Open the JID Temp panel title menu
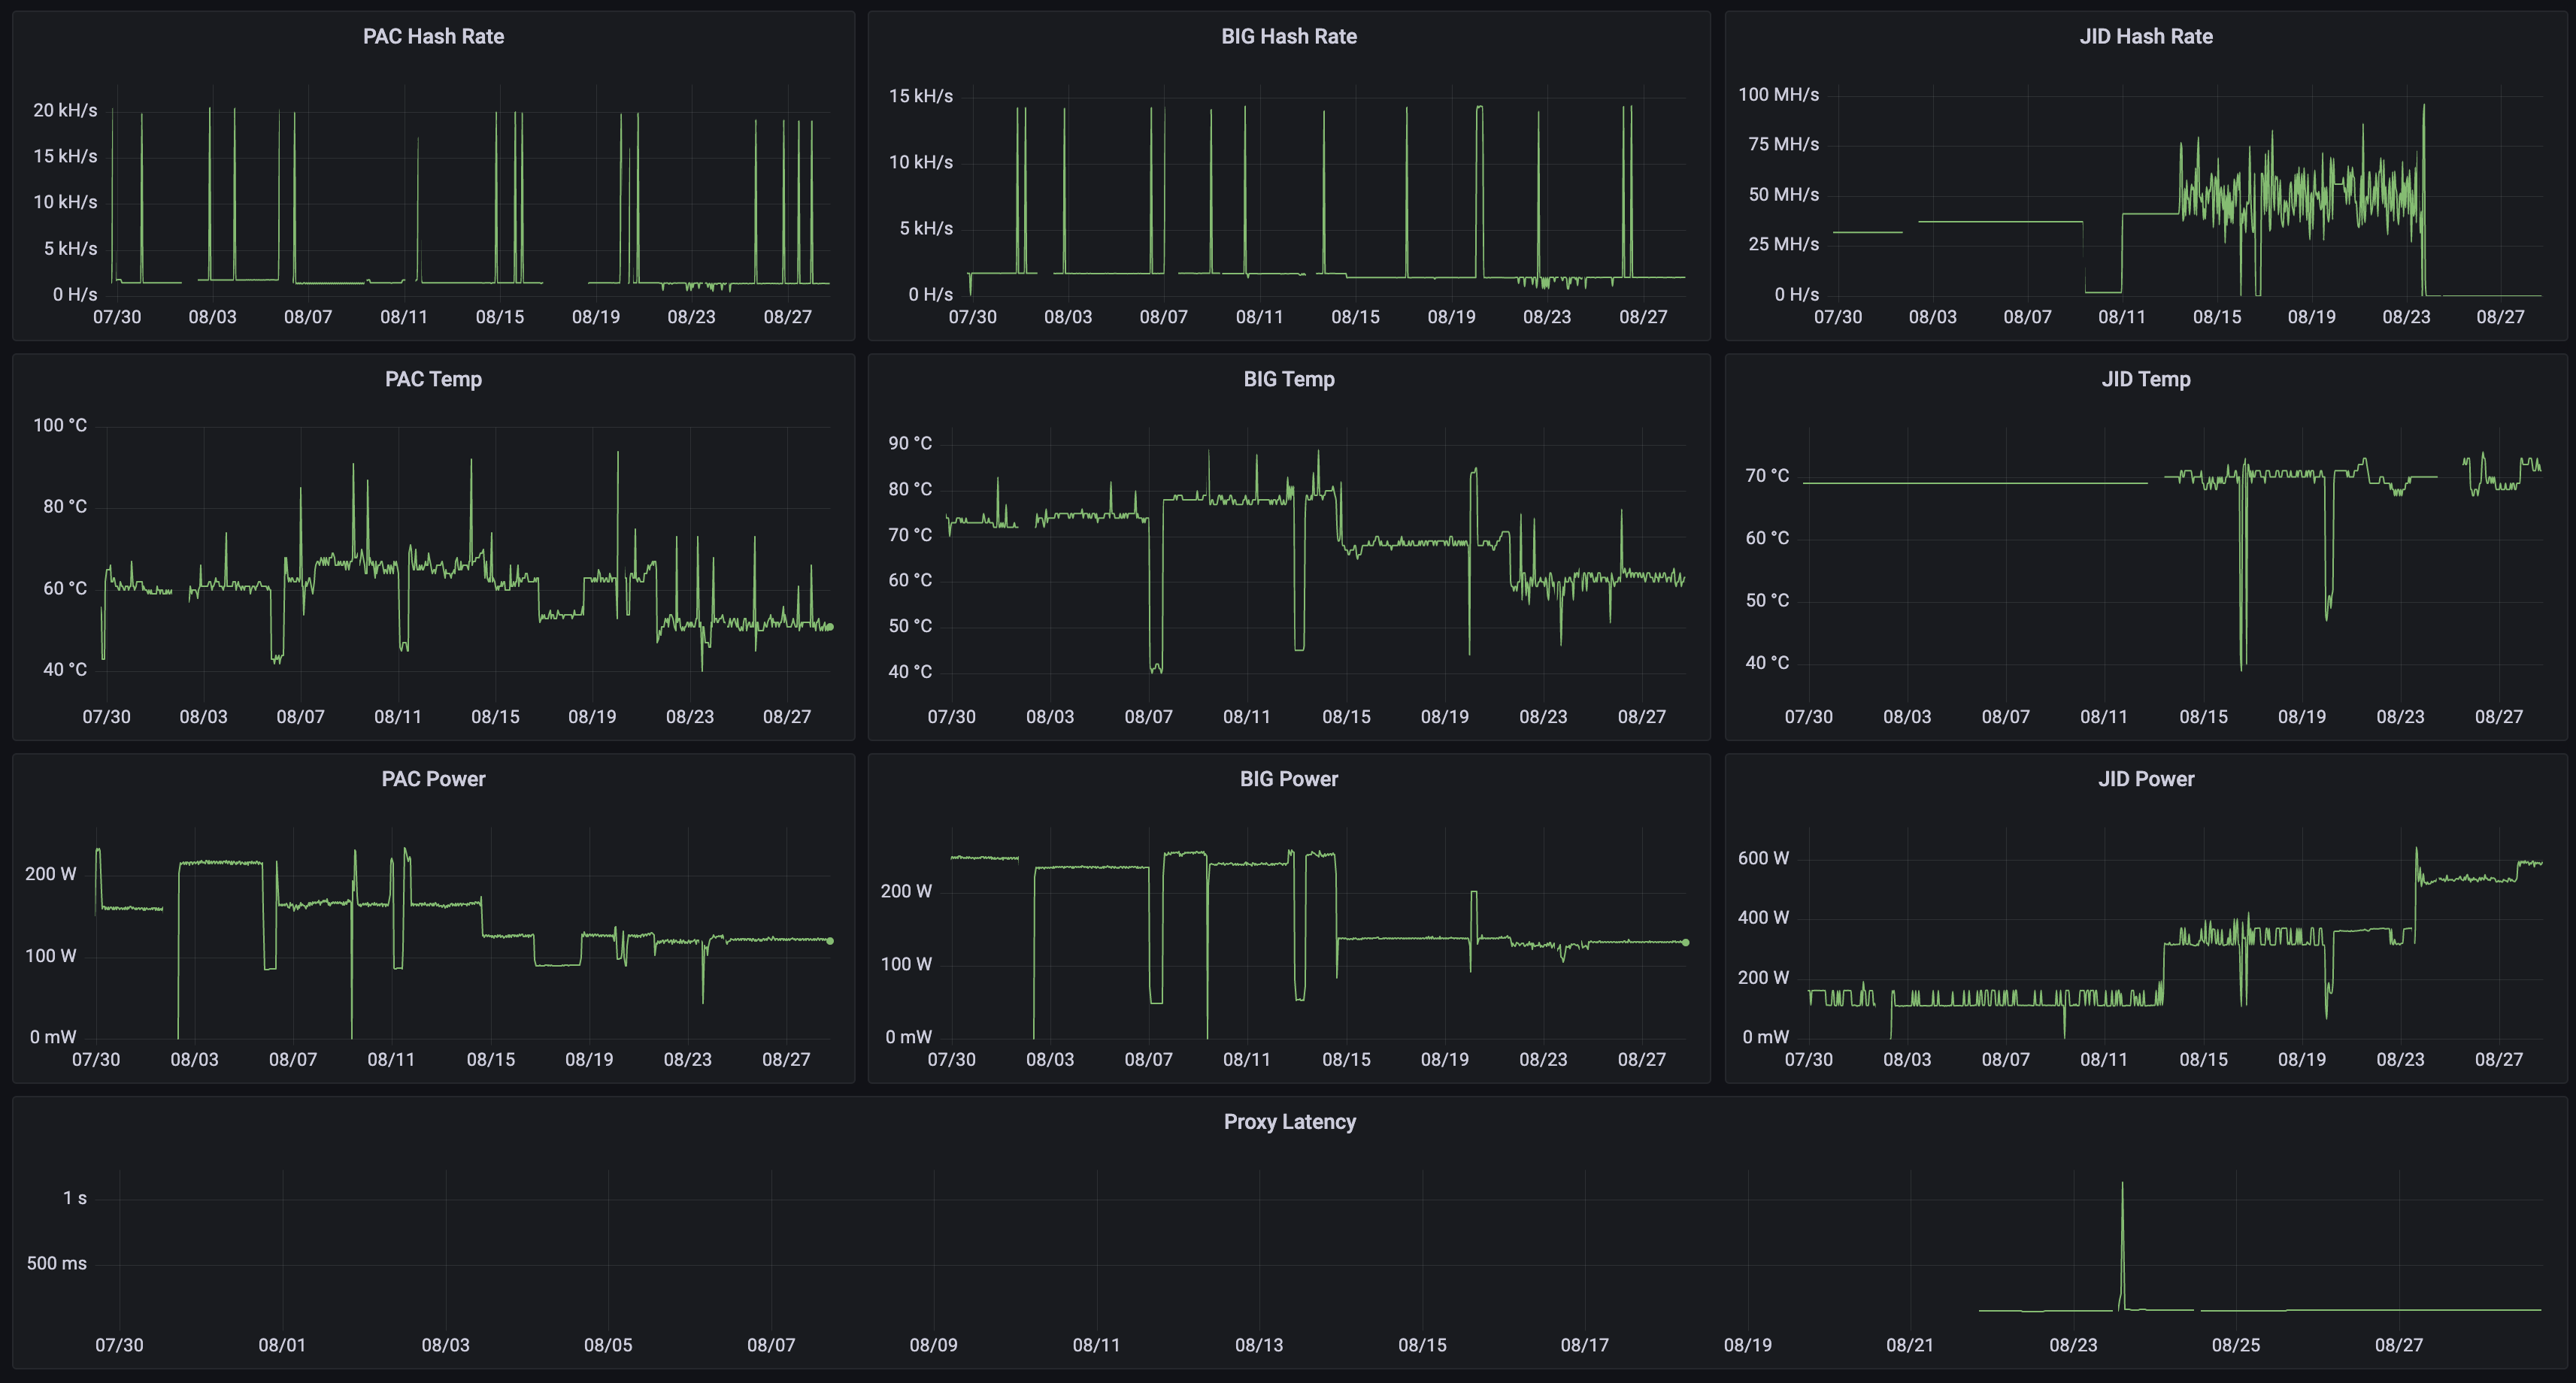The height and width of the screenshot is (1383, 2576). [2145, 380]
